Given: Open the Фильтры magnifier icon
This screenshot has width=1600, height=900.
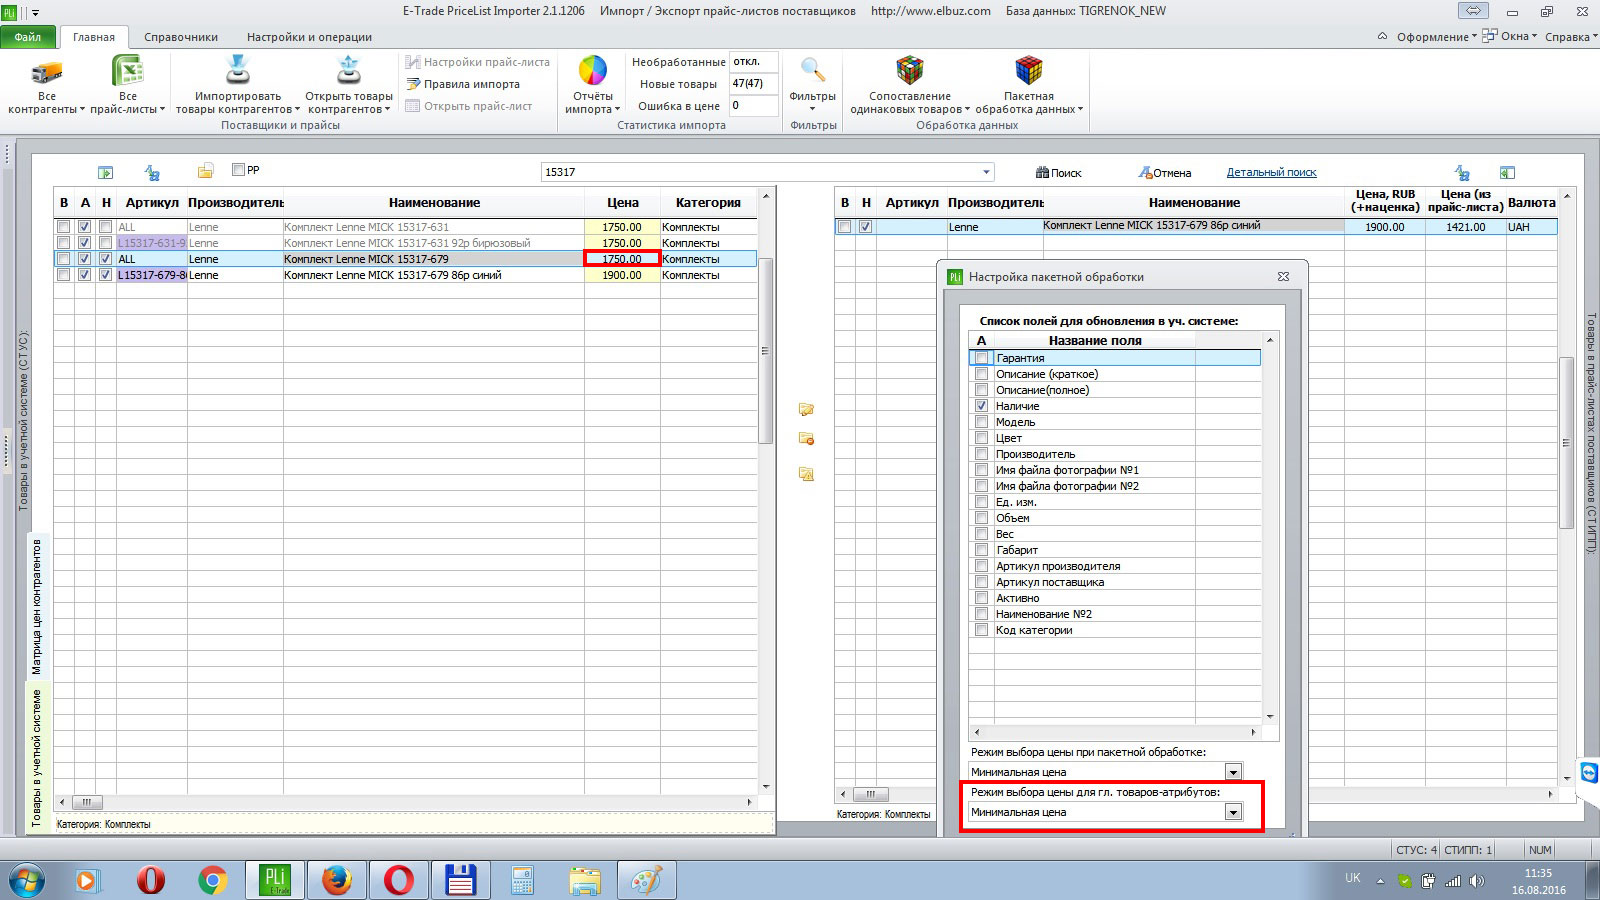Looking at the screenshot, I should 813,71.
